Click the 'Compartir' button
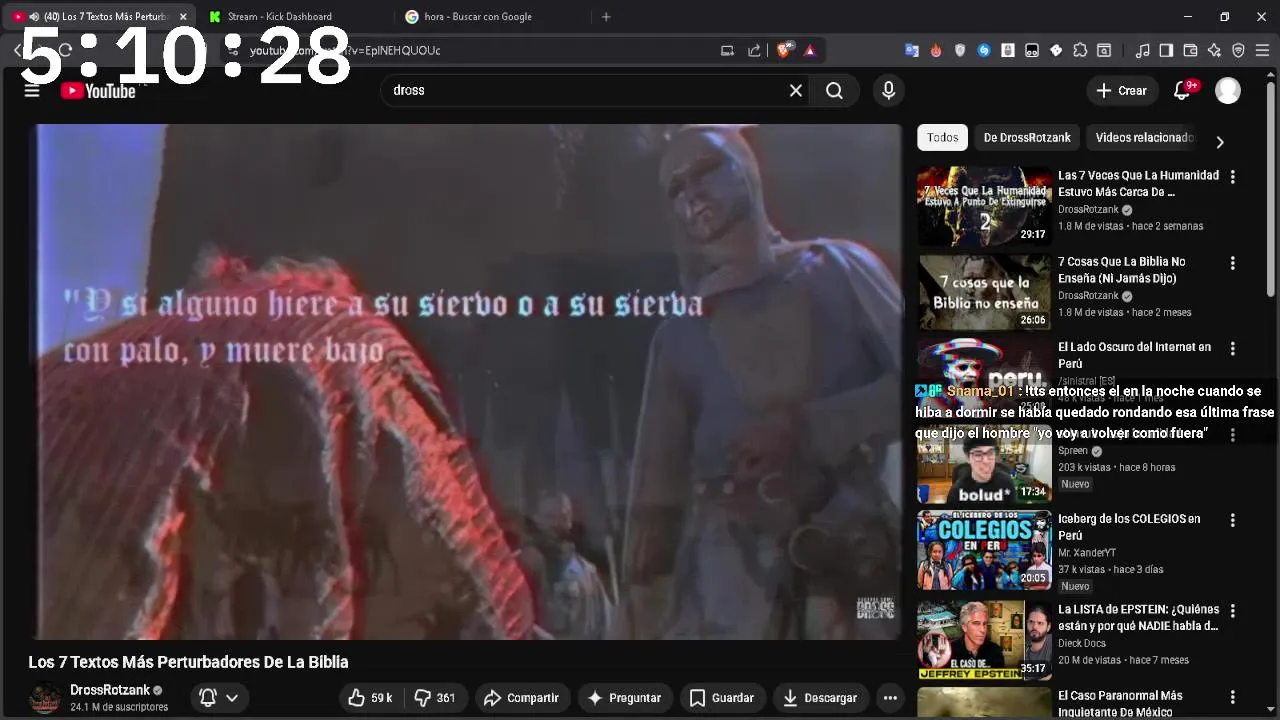The image size is (1280, 720). click(521, 698)
